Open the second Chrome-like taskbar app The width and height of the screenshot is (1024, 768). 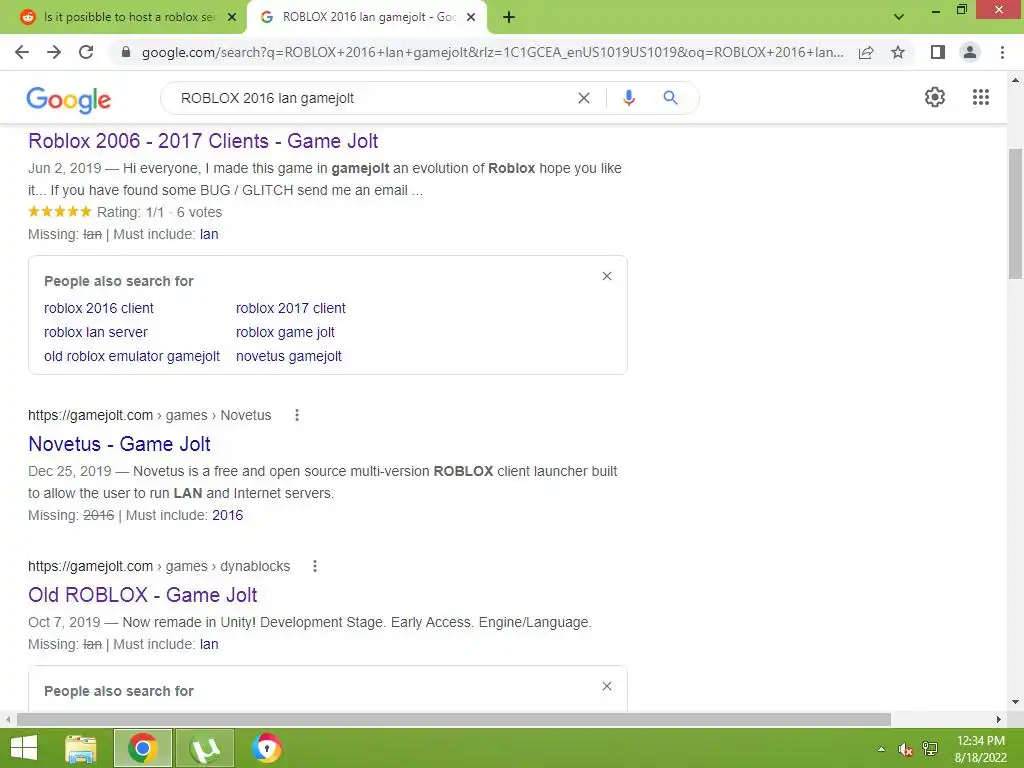(x=266, y=748)
